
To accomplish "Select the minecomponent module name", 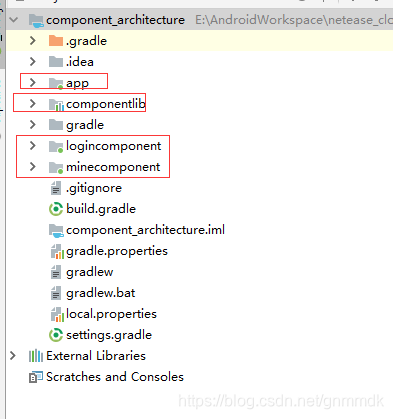I will coord(113,167).
